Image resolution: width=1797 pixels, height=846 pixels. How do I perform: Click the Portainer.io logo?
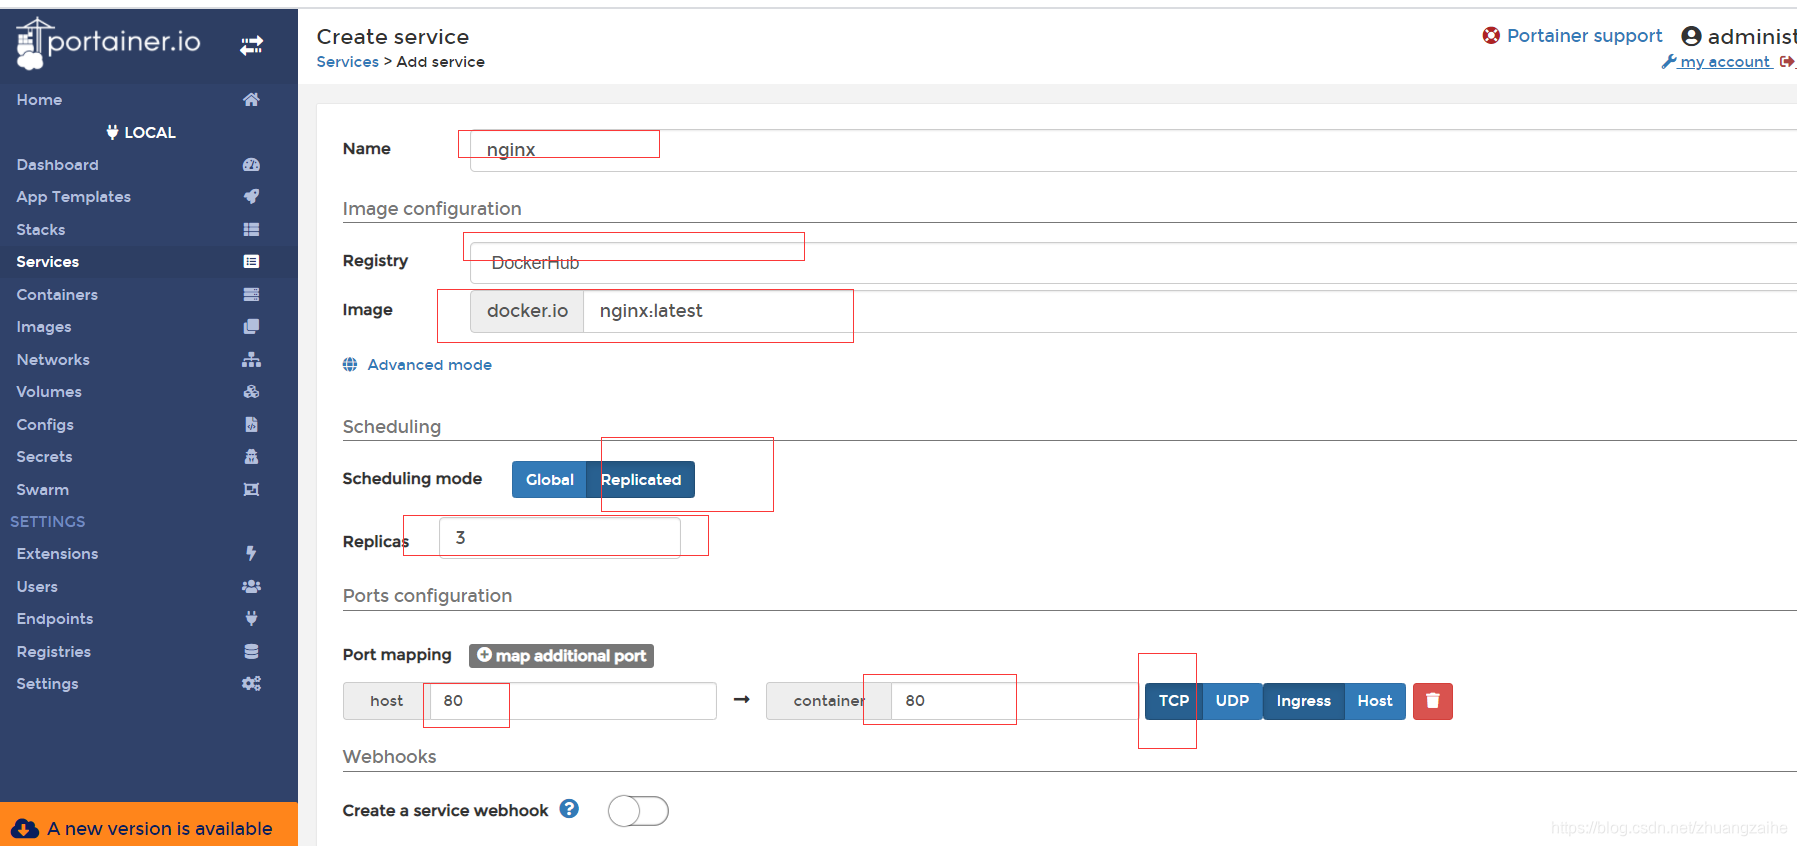108,43
